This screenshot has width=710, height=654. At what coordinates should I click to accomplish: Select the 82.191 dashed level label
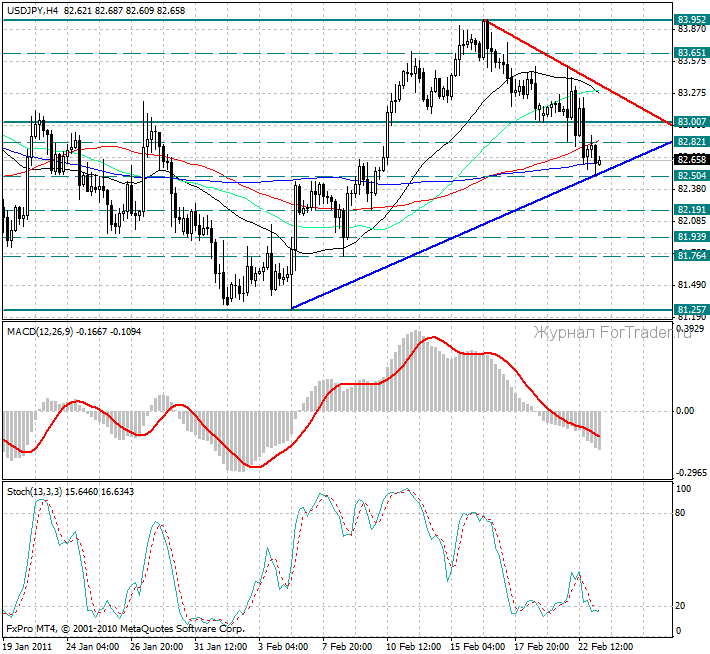click(691, 210)
